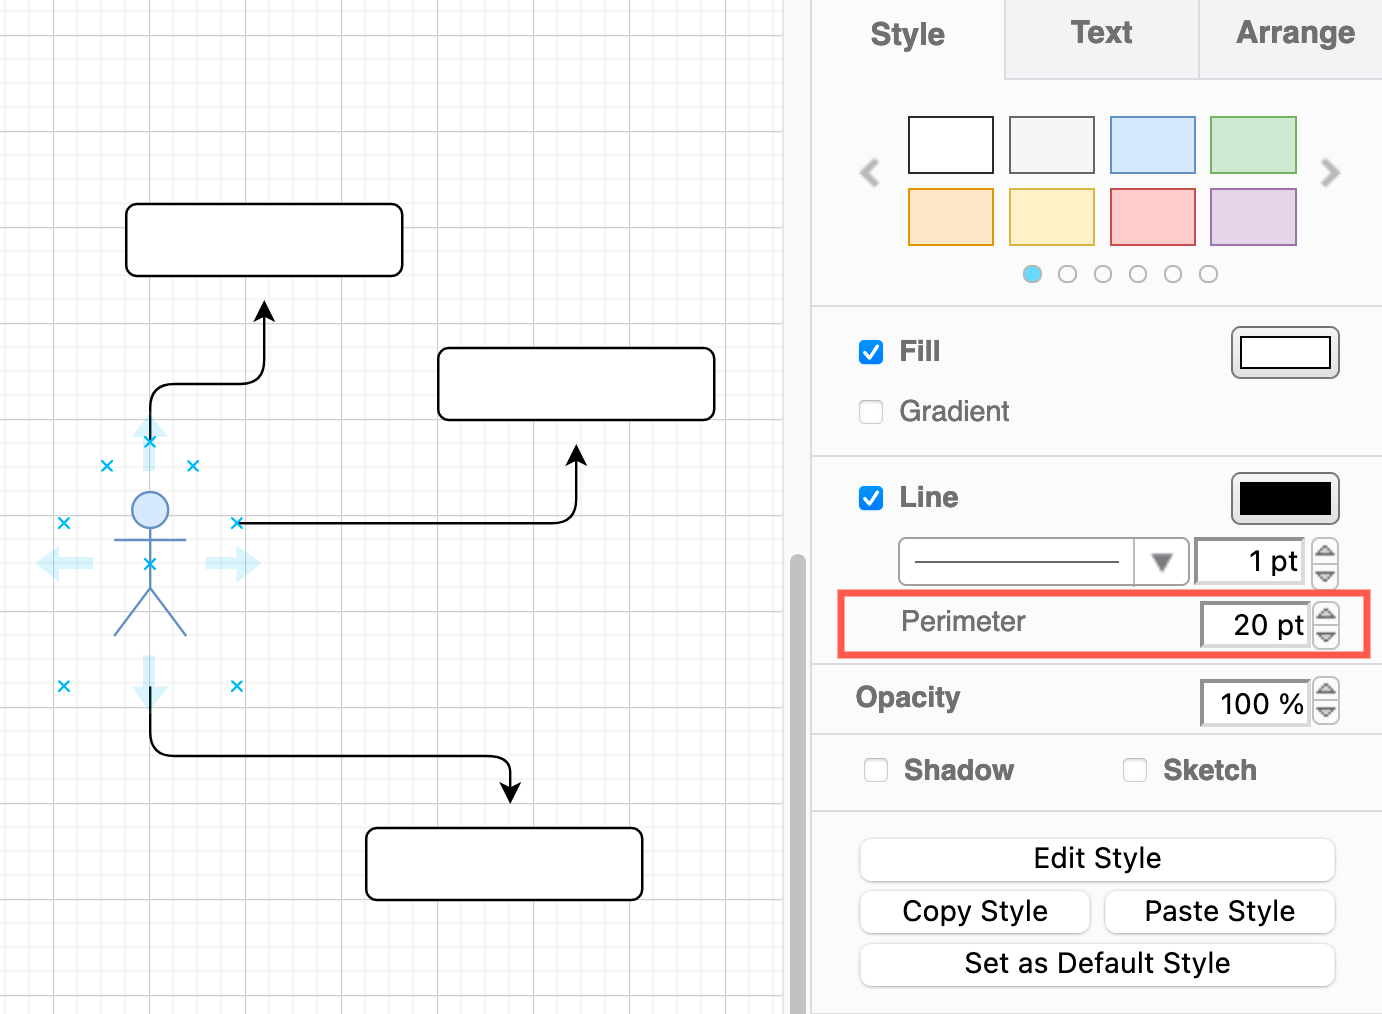Click the right chevron for more style presets
1382x1014 pixels.
1330,172
